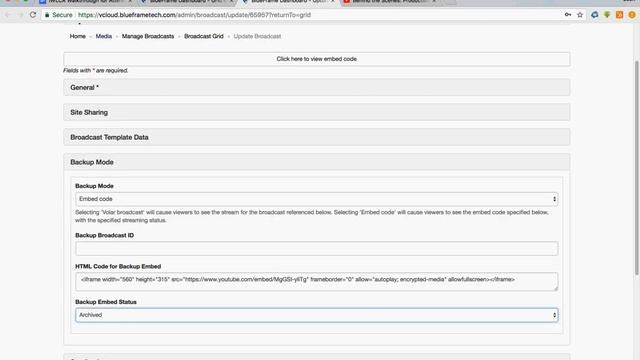
Task: Click the browser forward arrow
Action: click(x=20, y=15)
